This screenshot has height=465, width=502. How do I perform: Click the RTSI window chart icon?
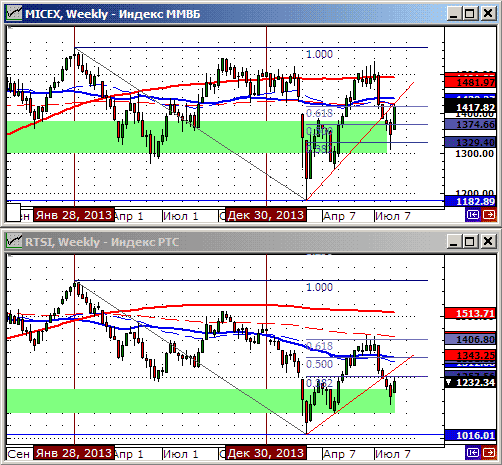(x=14, y=241)
